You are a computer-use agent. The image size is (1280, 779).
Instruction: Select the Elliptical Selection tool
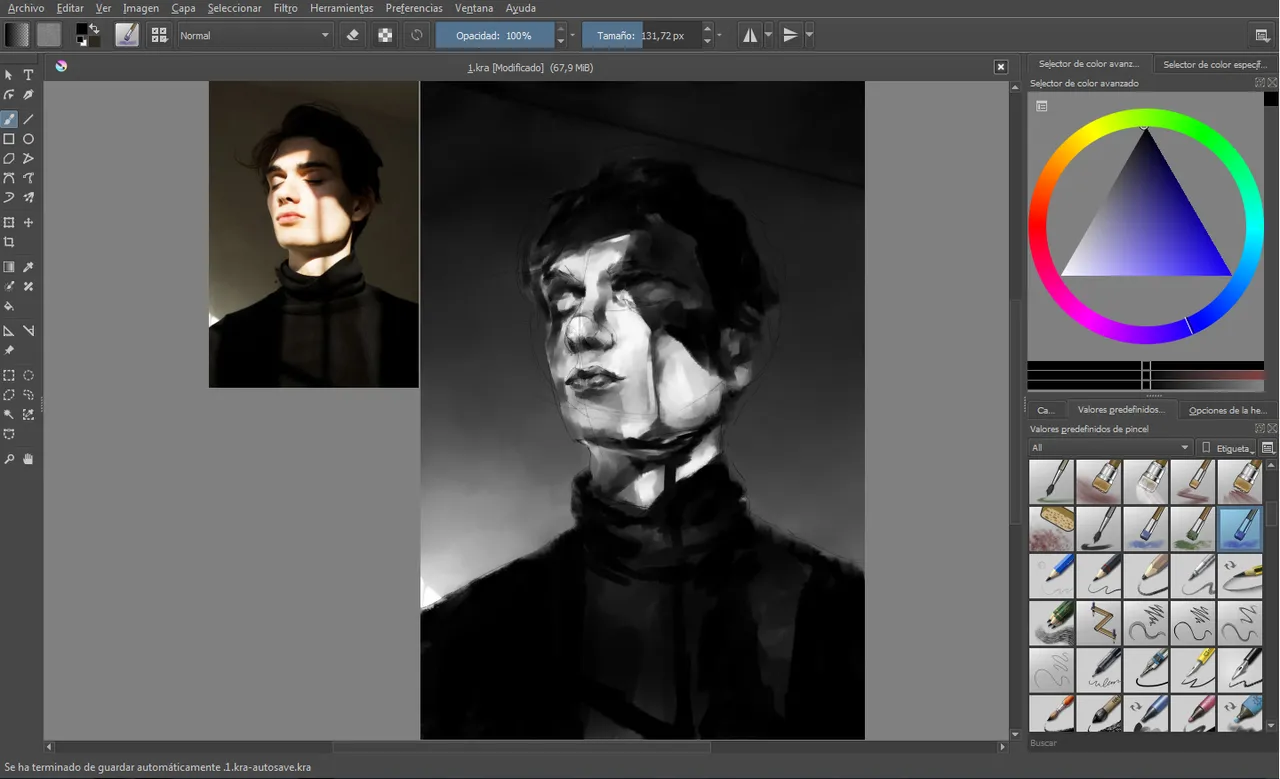[28, 375]
